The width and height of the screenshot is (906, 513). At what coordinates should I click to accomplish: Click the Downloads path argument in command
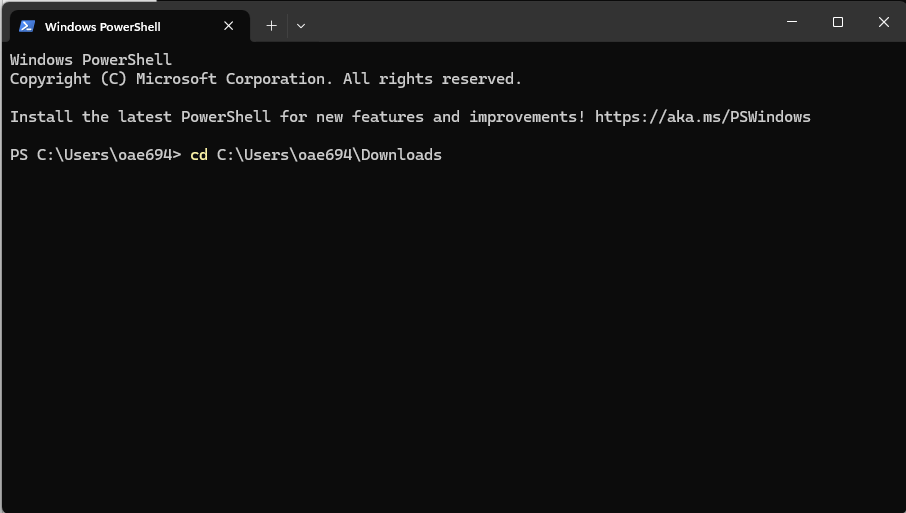(329, 155)
